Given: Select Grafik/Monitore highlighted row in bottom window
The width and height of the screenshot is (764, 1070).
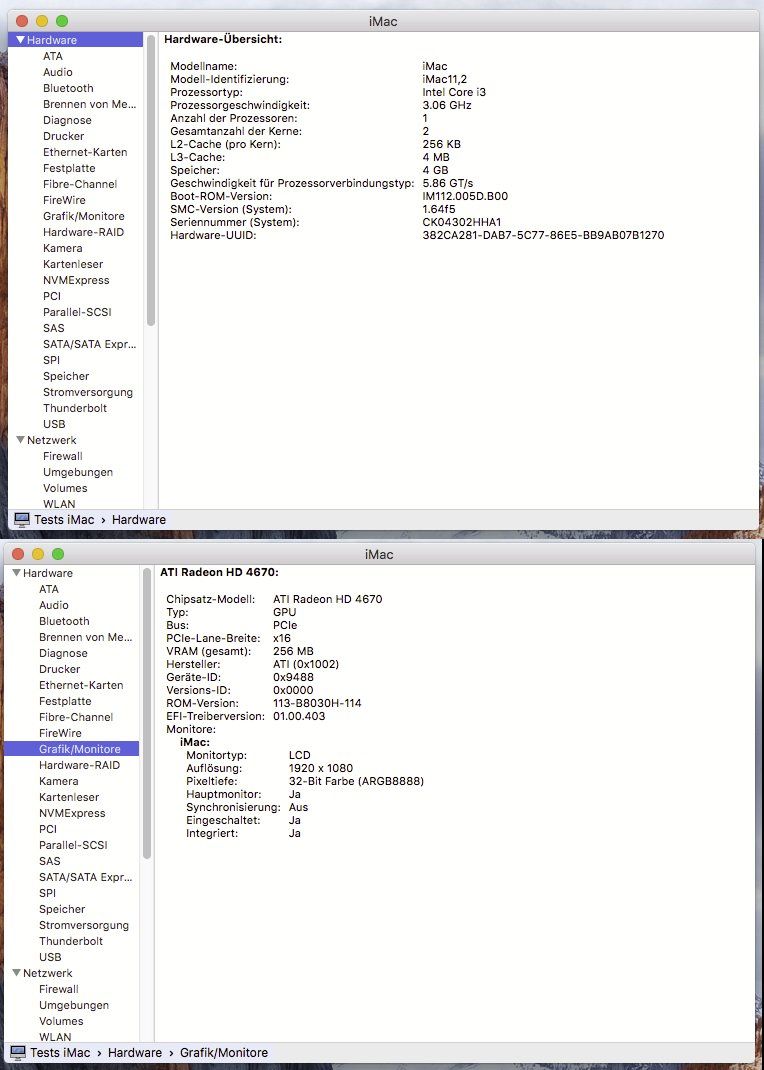Looking at the screenshot, I should click(72, 749).
